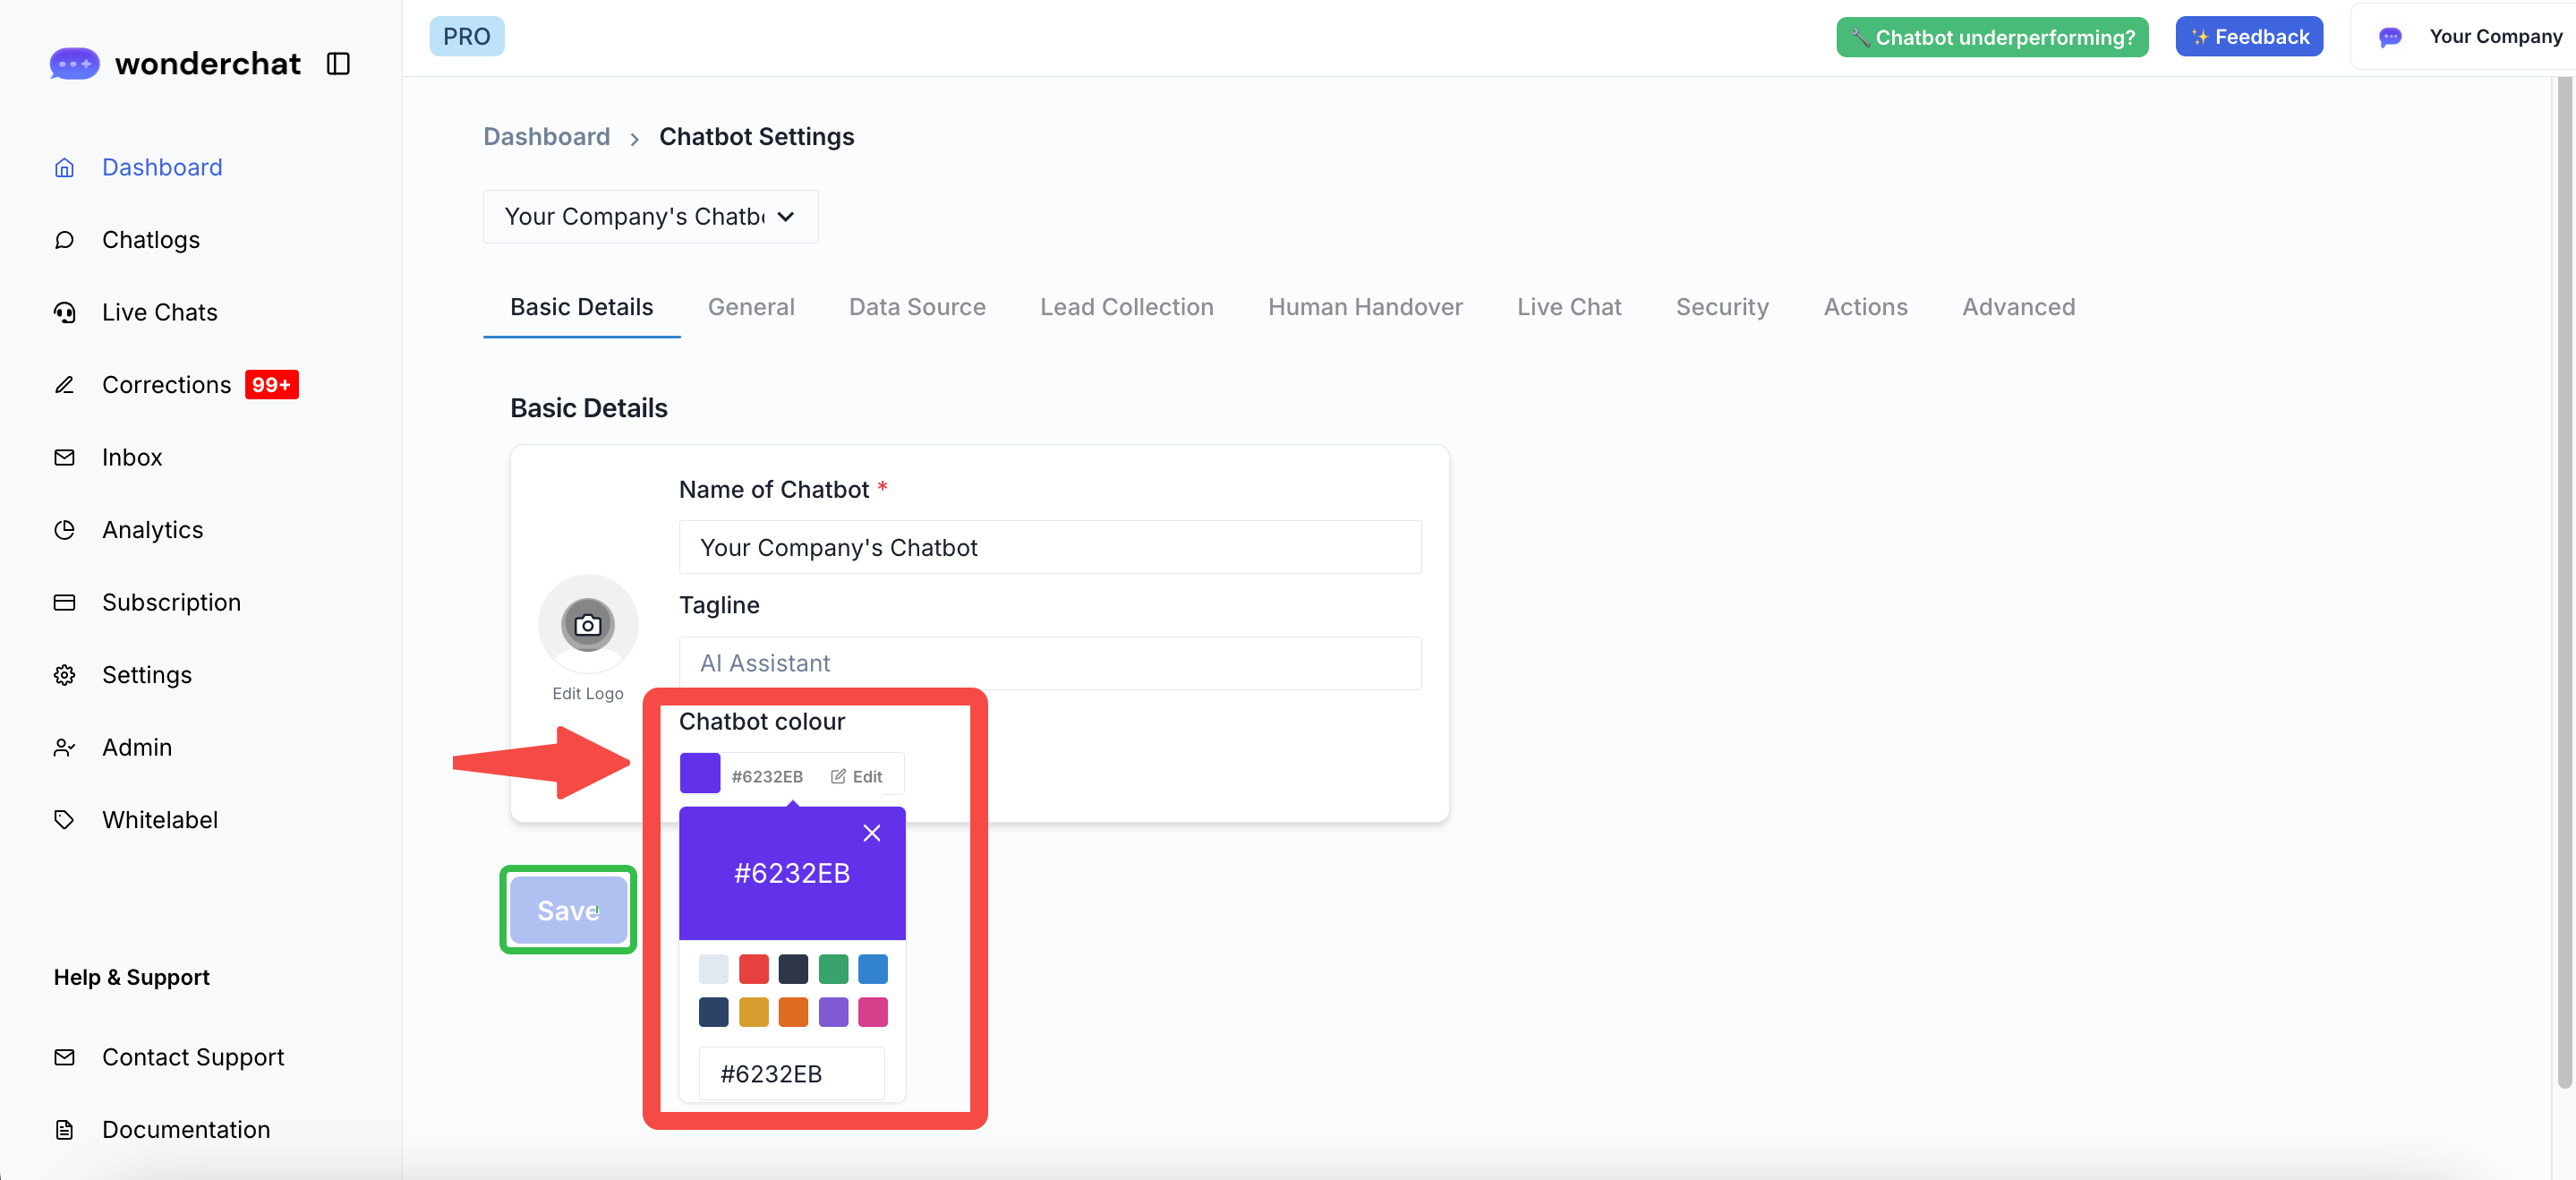Click the Tagline input field

1049,663
